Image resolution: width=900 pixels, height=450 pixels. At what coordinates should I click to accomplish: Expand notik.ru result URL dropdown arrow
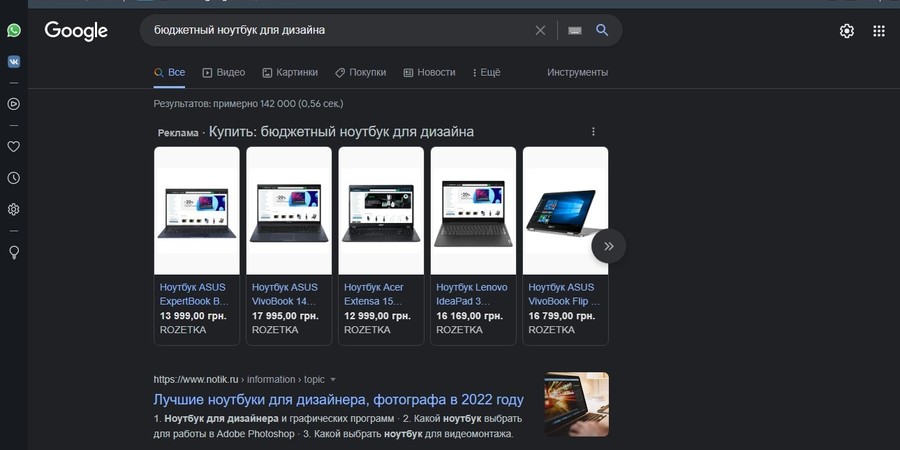pyautogui.click(x=333, y=380)
